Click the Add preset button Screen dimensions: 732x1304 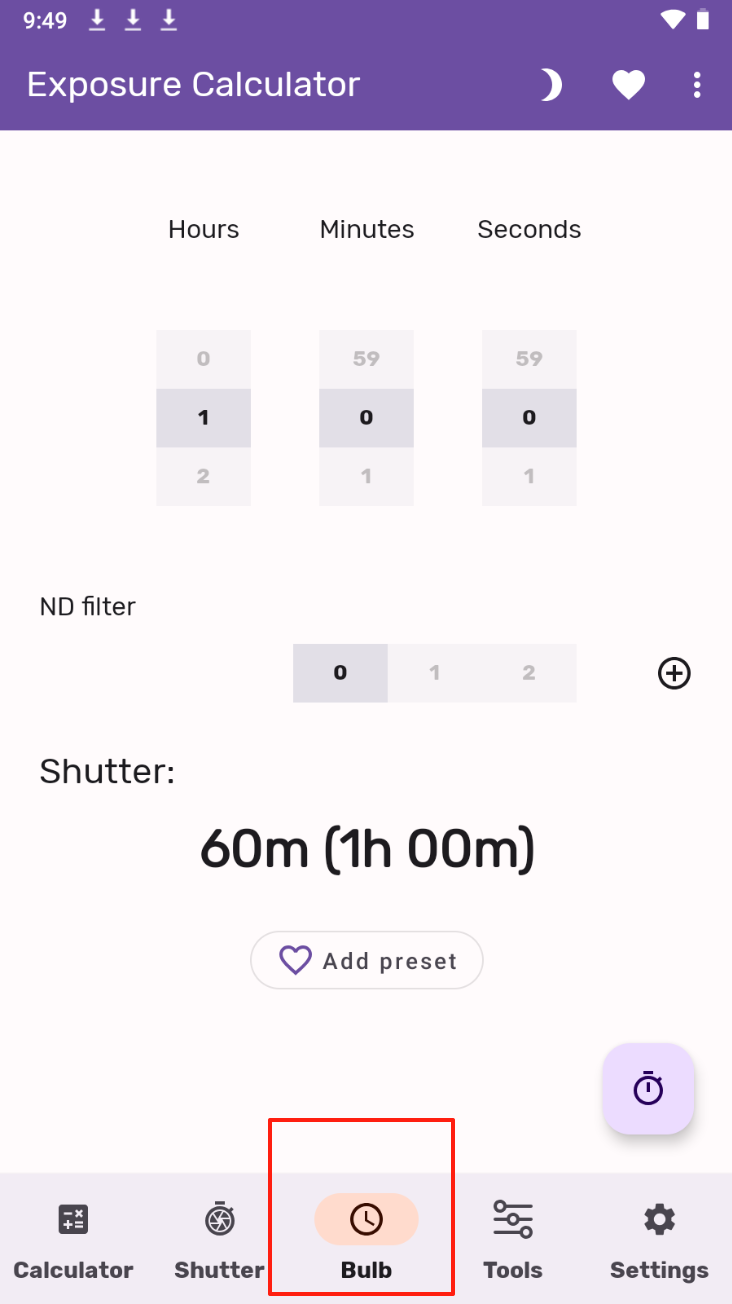coord(367,961)
